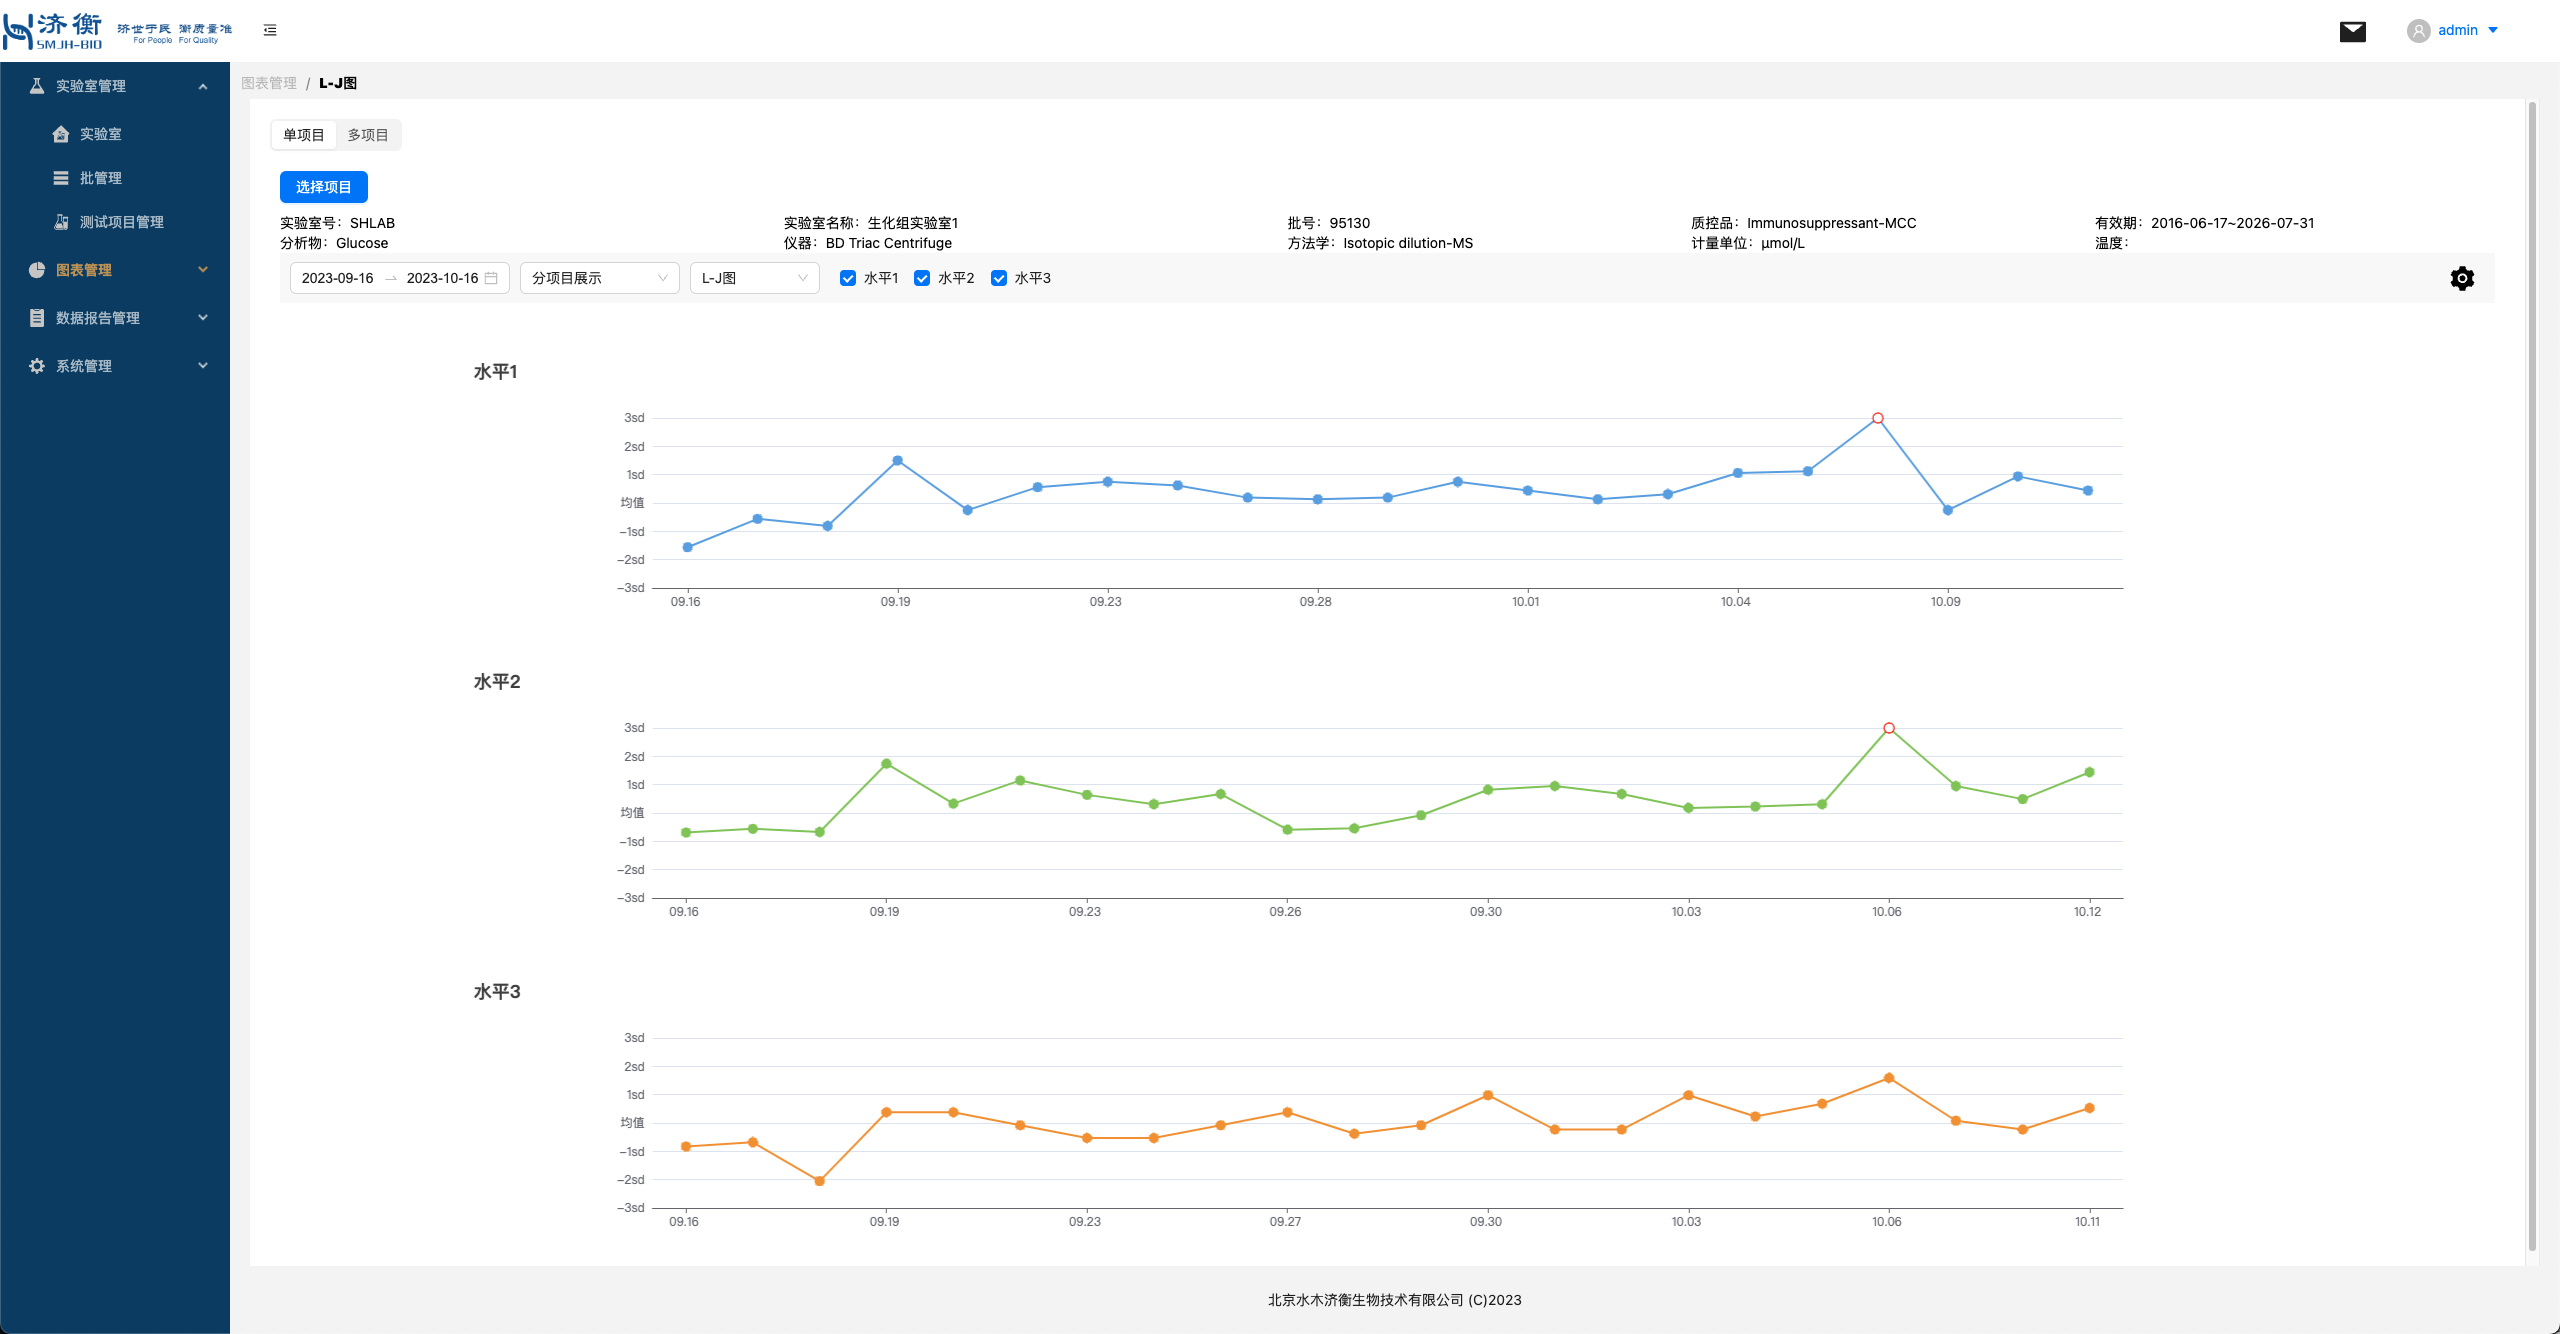Open chart settings gear icon
The height and width of the screenshot is (1334, 2560).
(2462, 278)
